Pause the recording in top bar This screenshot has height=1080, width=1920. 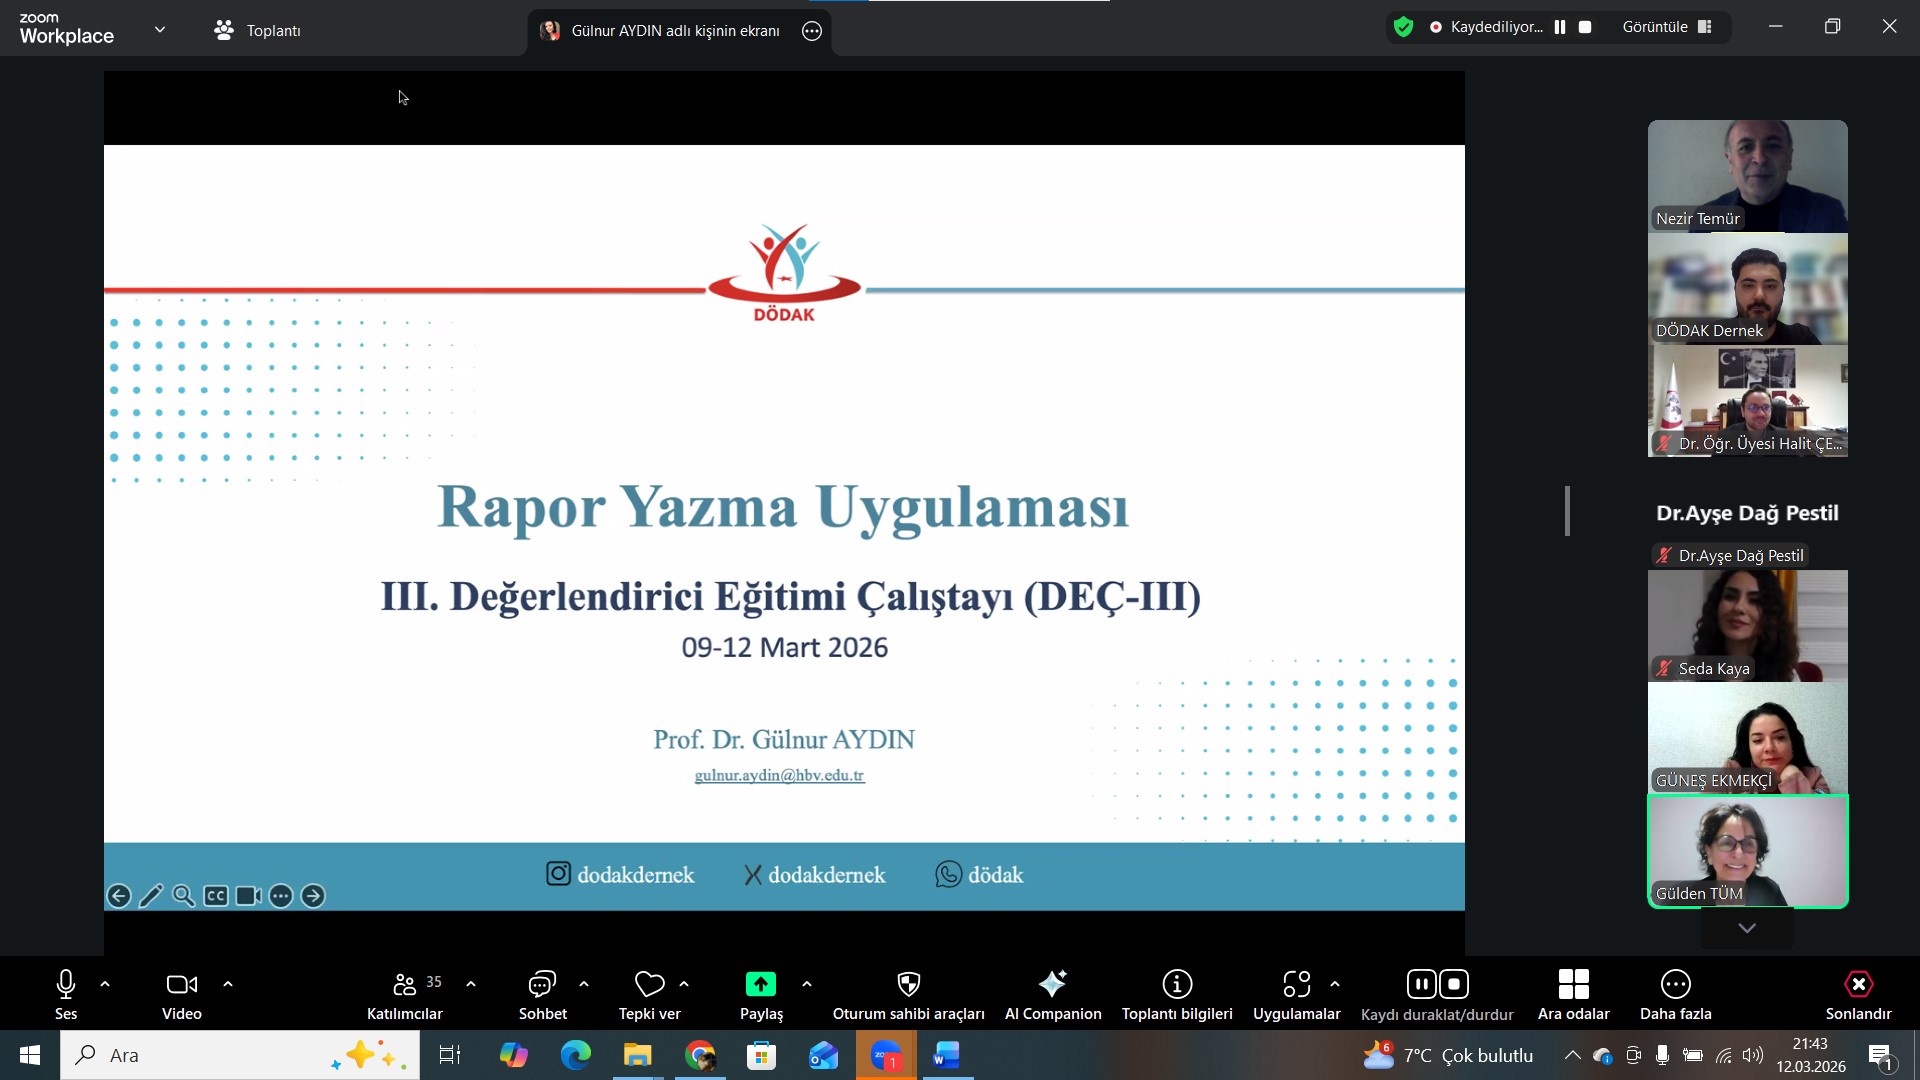[x=1560, y=27]
